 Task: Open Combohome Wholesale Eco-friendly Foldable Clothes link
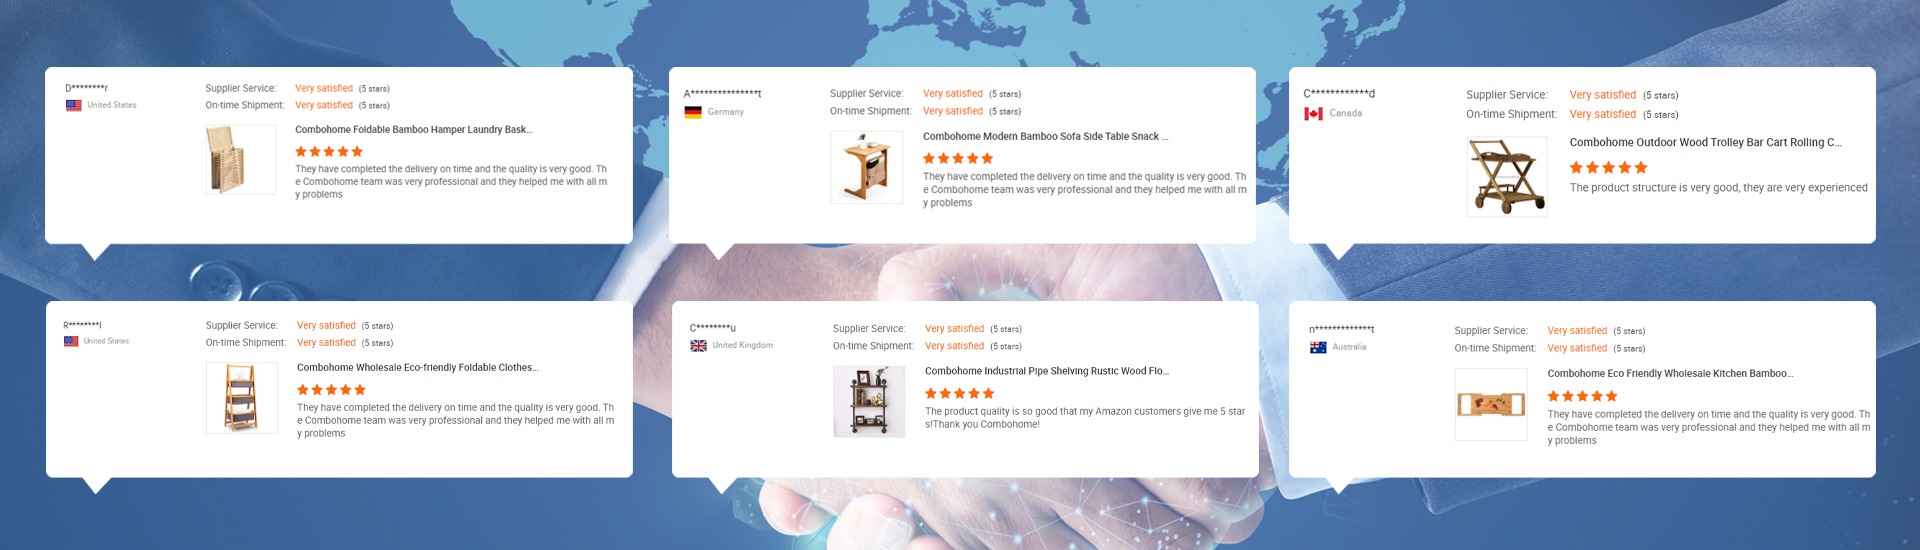pos(417,367)
